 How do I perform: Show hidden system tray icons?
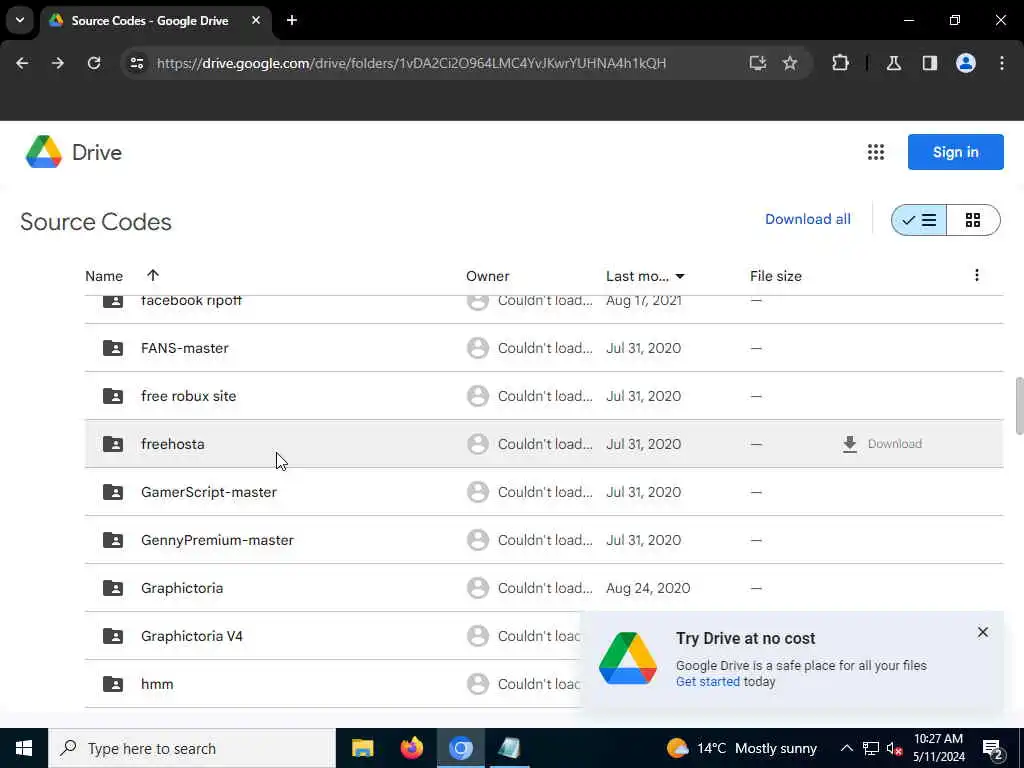(846, 748)
